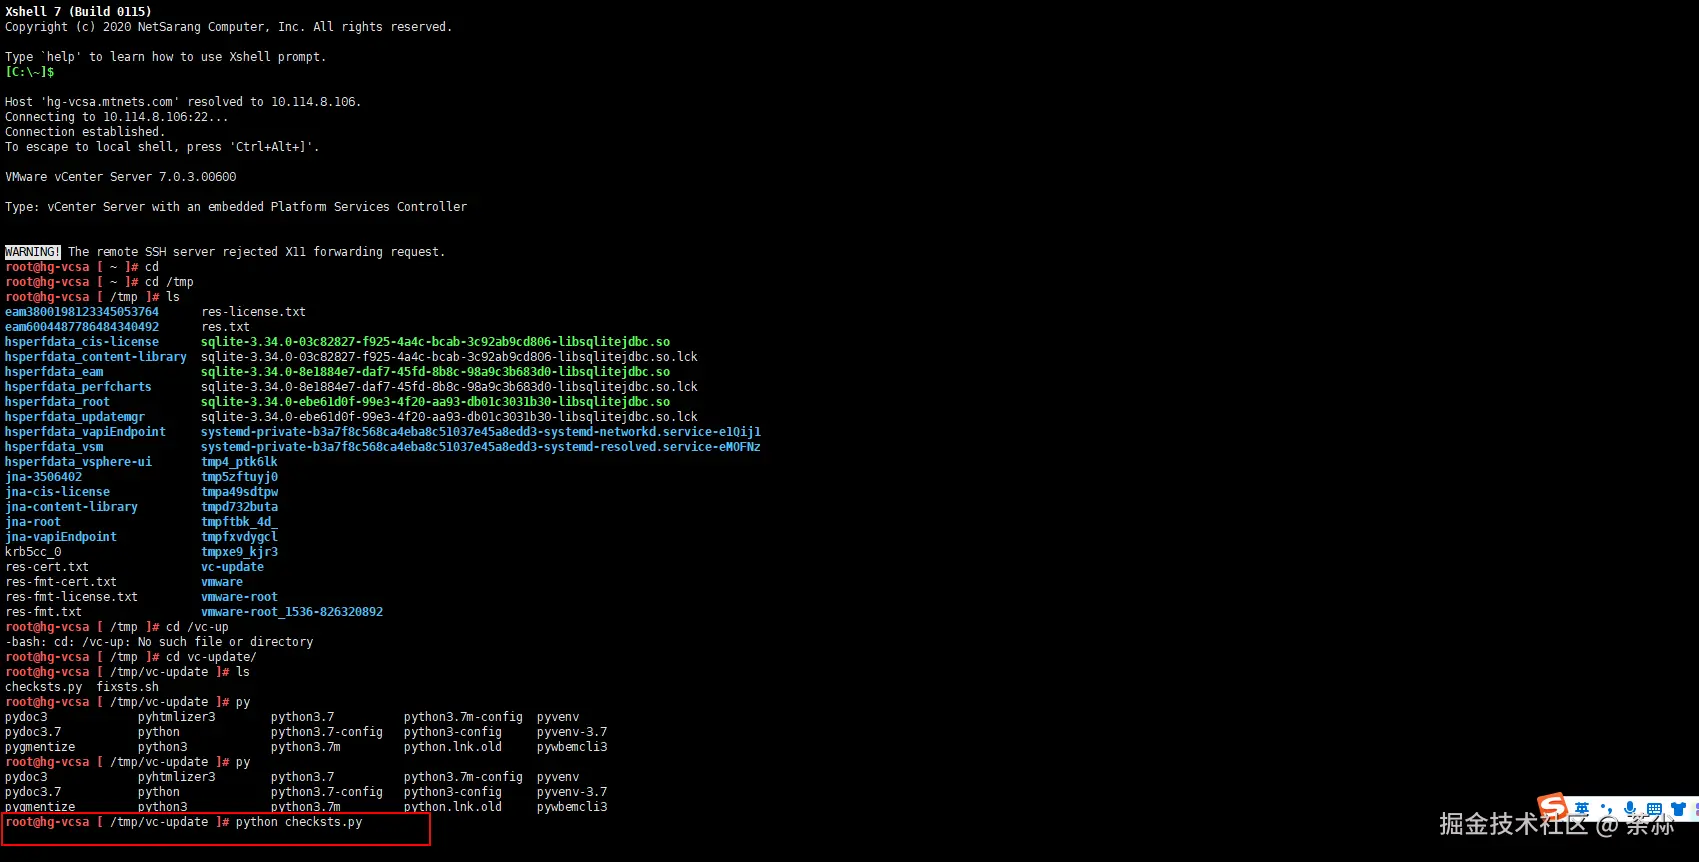
Task: Click 'eam3800198123345053764' directory name
Action: click(82, 312)
